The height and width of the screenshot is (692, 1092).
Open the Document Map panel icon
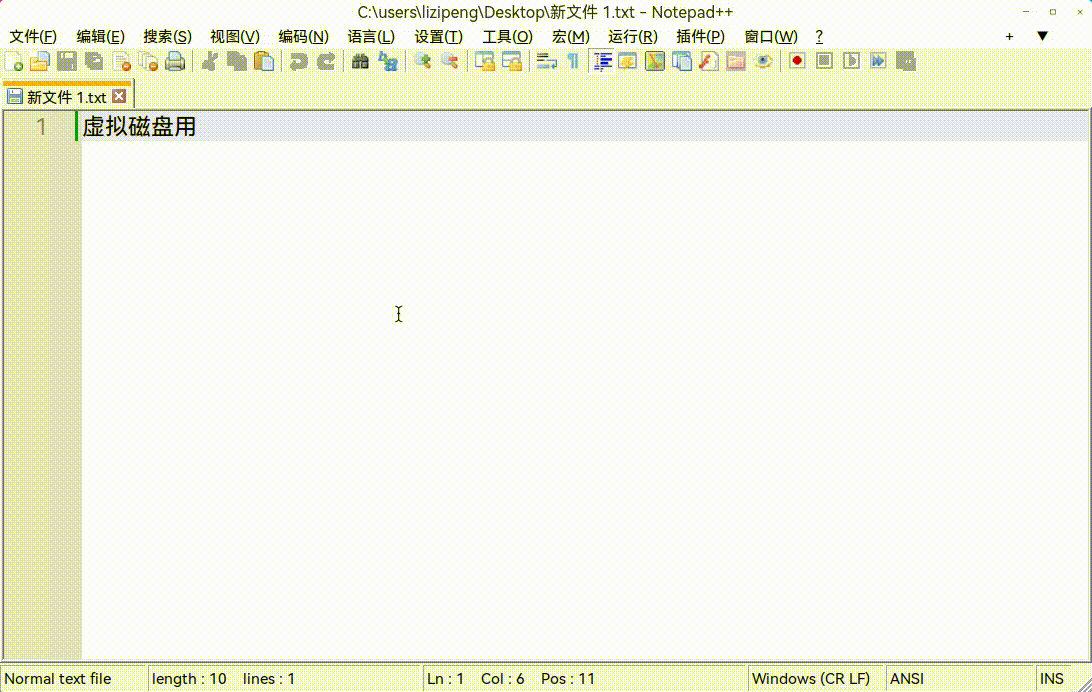654,61
